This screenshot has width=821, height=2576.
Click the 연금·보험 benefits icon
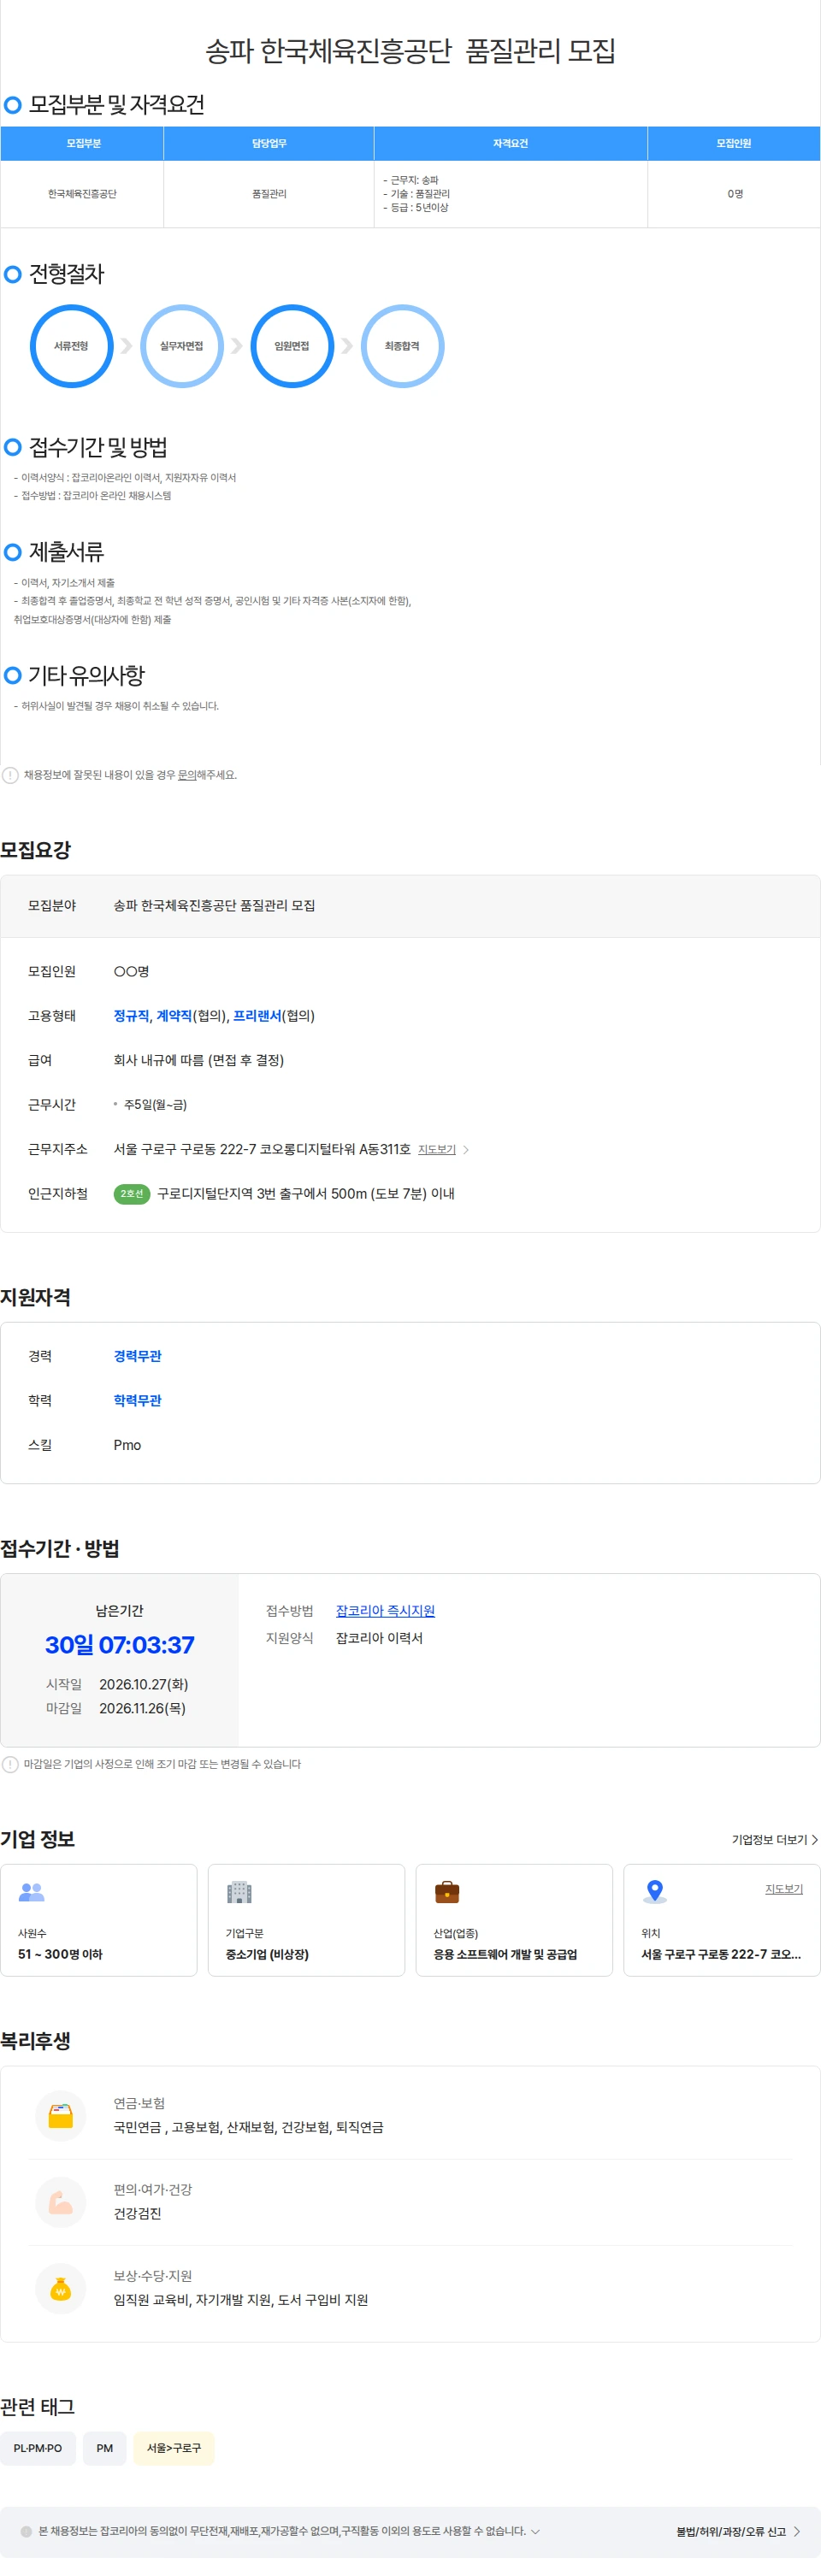click(x=61, y=2116)
